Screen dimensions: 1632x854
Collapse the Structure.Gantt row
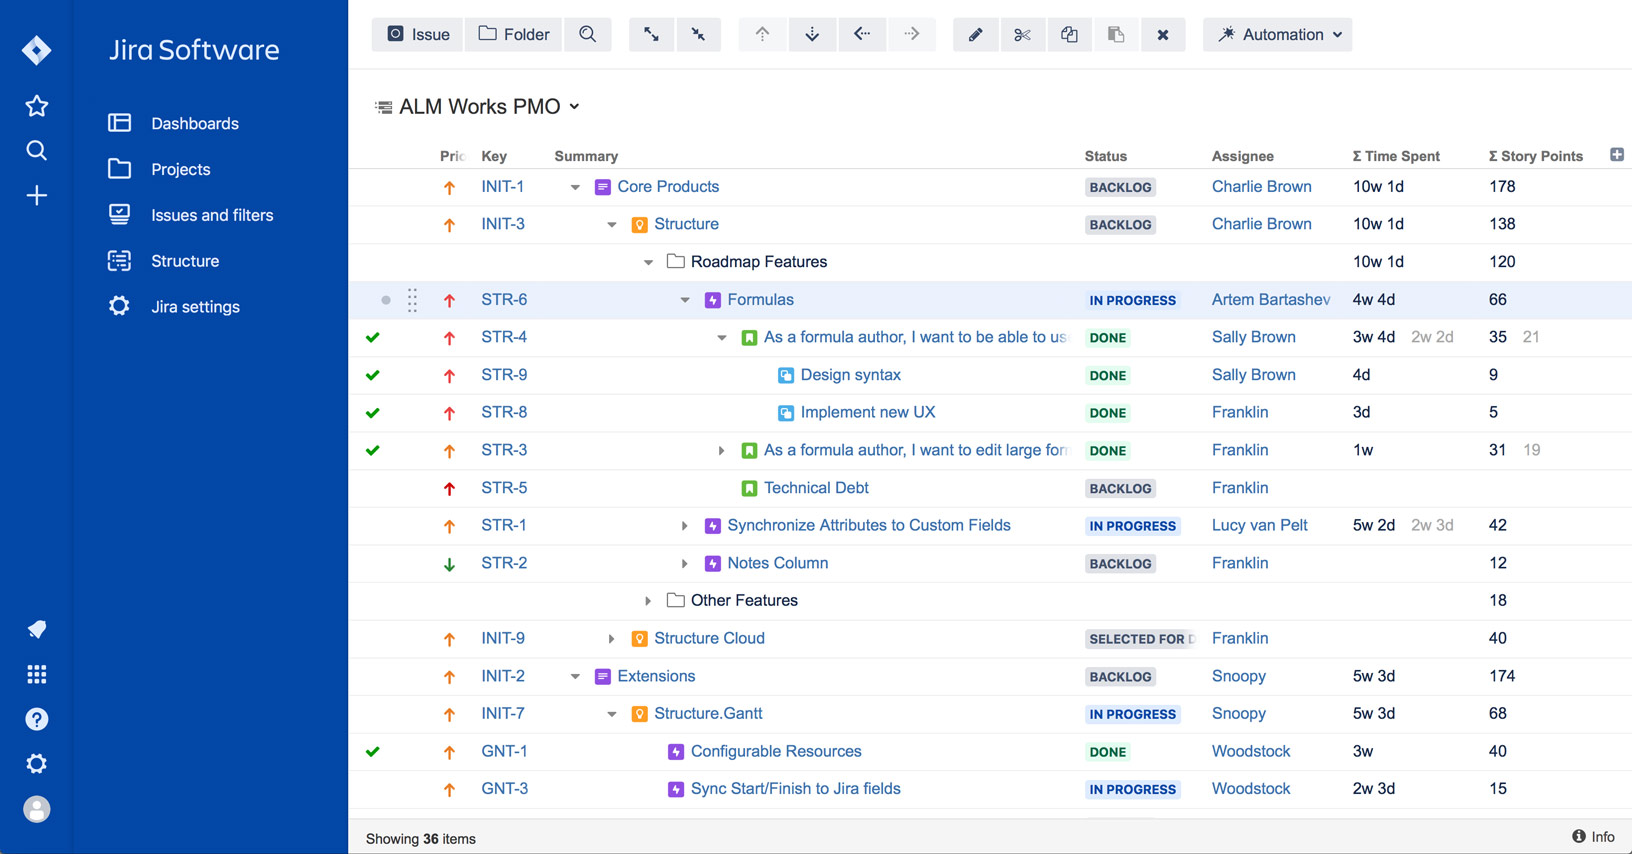pos(612,714)
